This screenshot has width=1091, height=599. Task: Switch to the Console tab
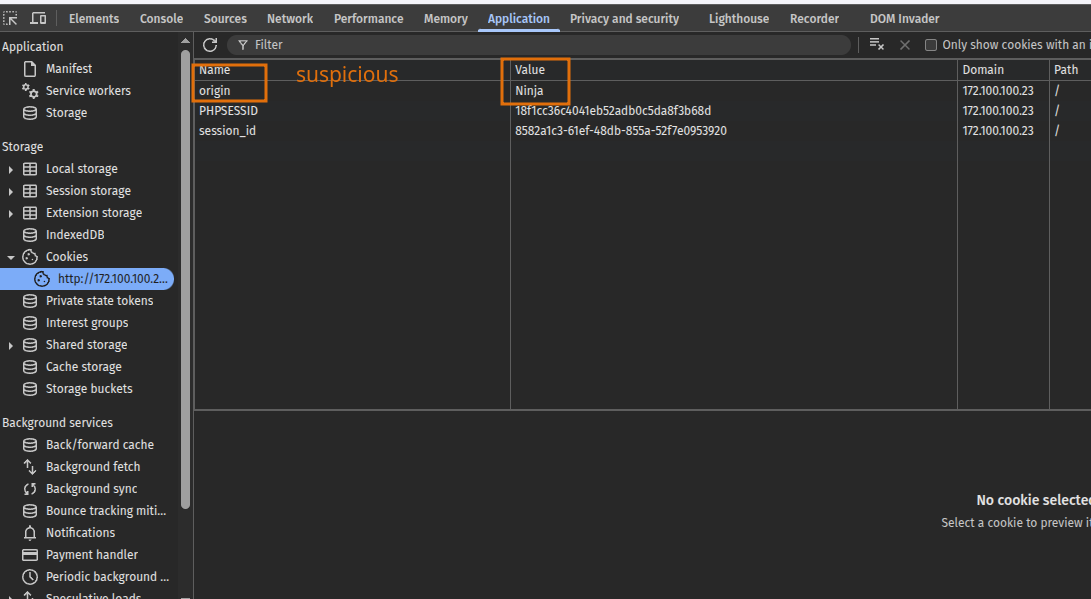161,18
